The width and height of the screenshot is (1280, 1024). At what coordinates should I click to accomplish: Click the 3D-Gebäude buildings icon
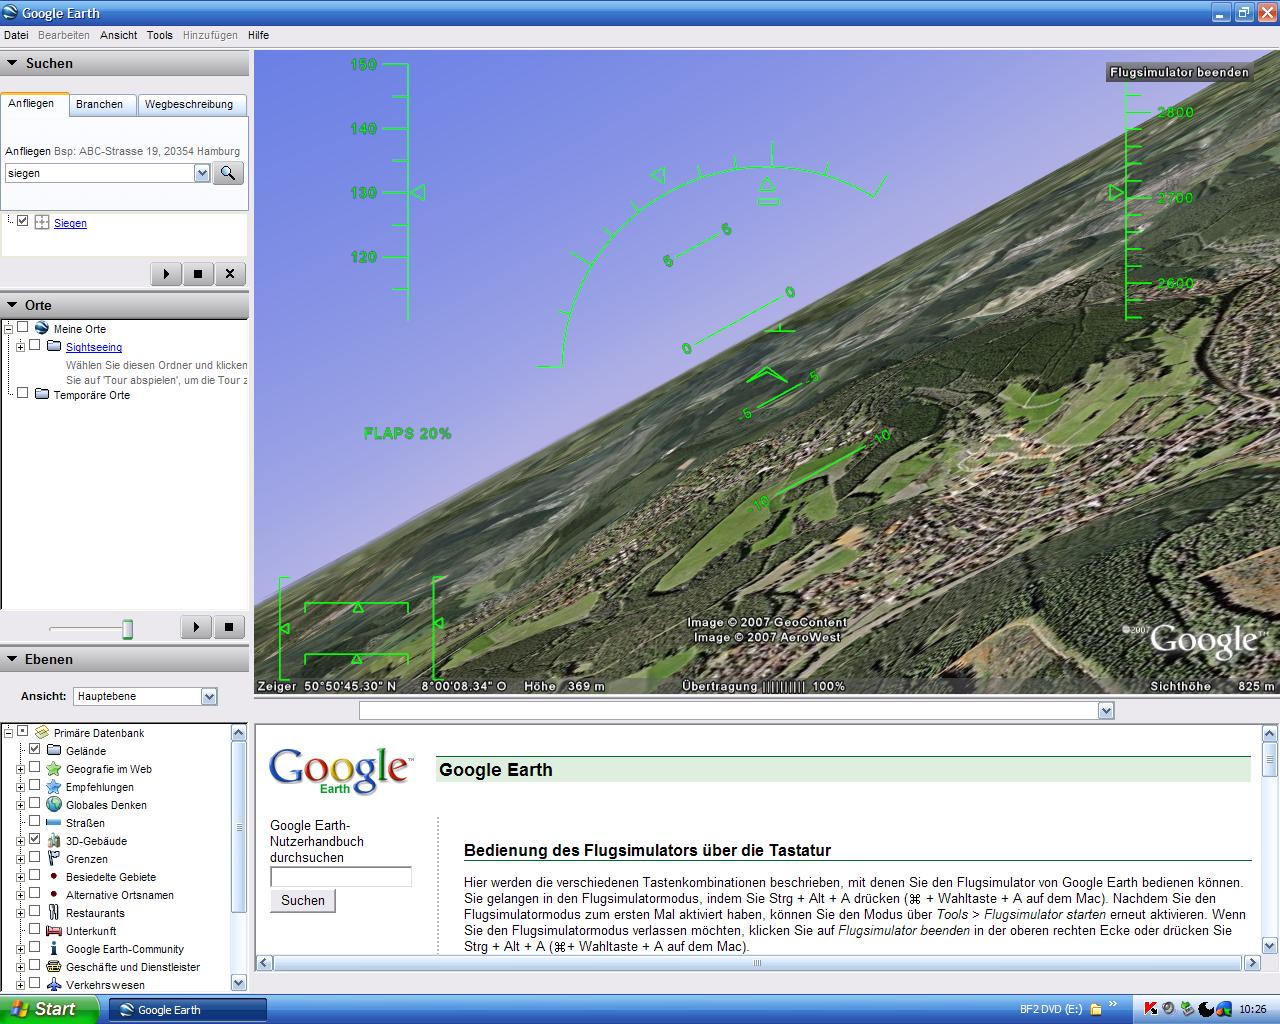54,840
